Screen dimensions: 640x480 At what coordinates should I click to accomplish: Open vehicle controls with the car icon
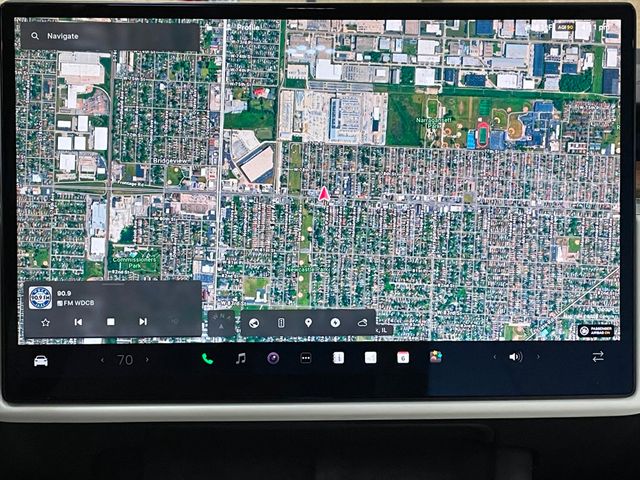(x=40, y=361)
